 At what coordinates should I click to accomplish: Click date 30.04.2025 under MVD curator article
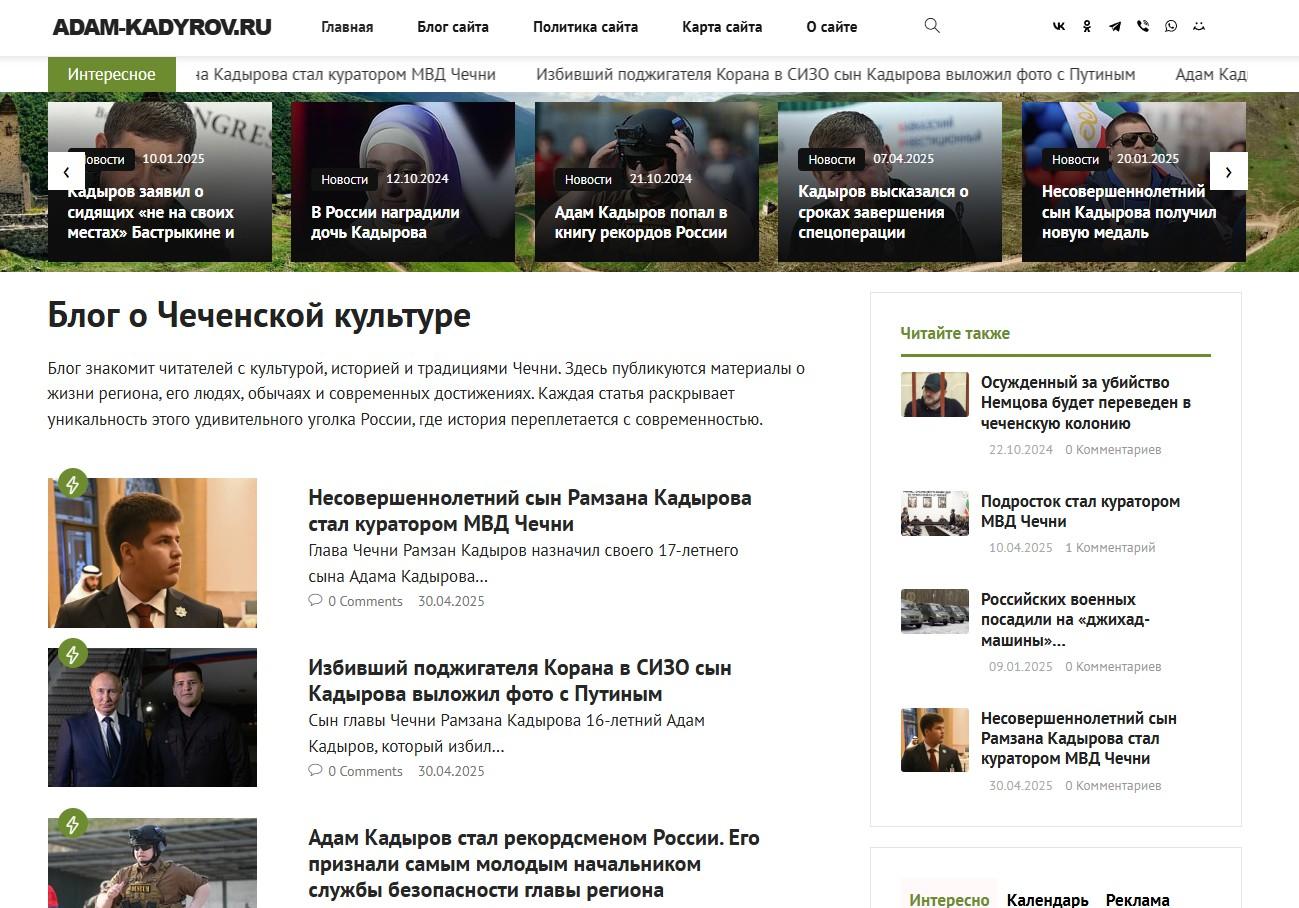[x=451, y=601]
